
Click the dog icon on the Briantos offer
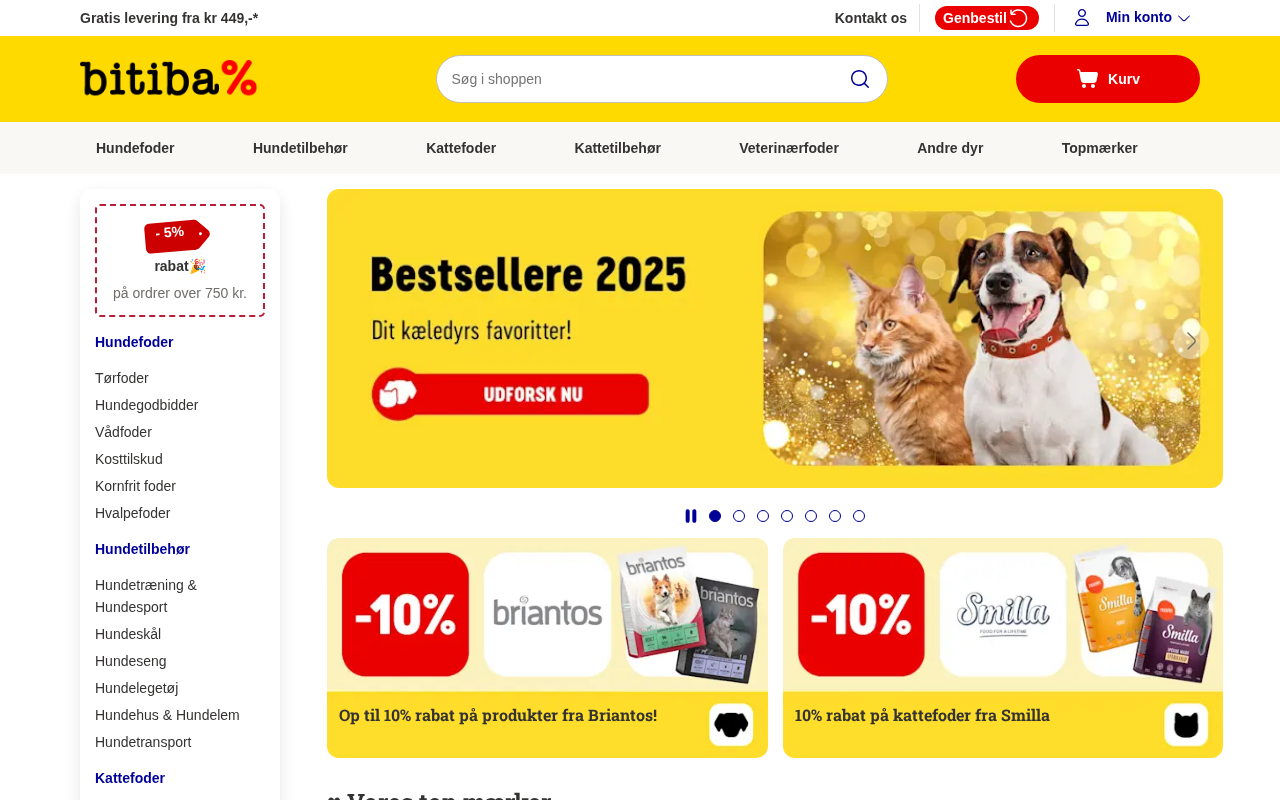tap(731, 725)
